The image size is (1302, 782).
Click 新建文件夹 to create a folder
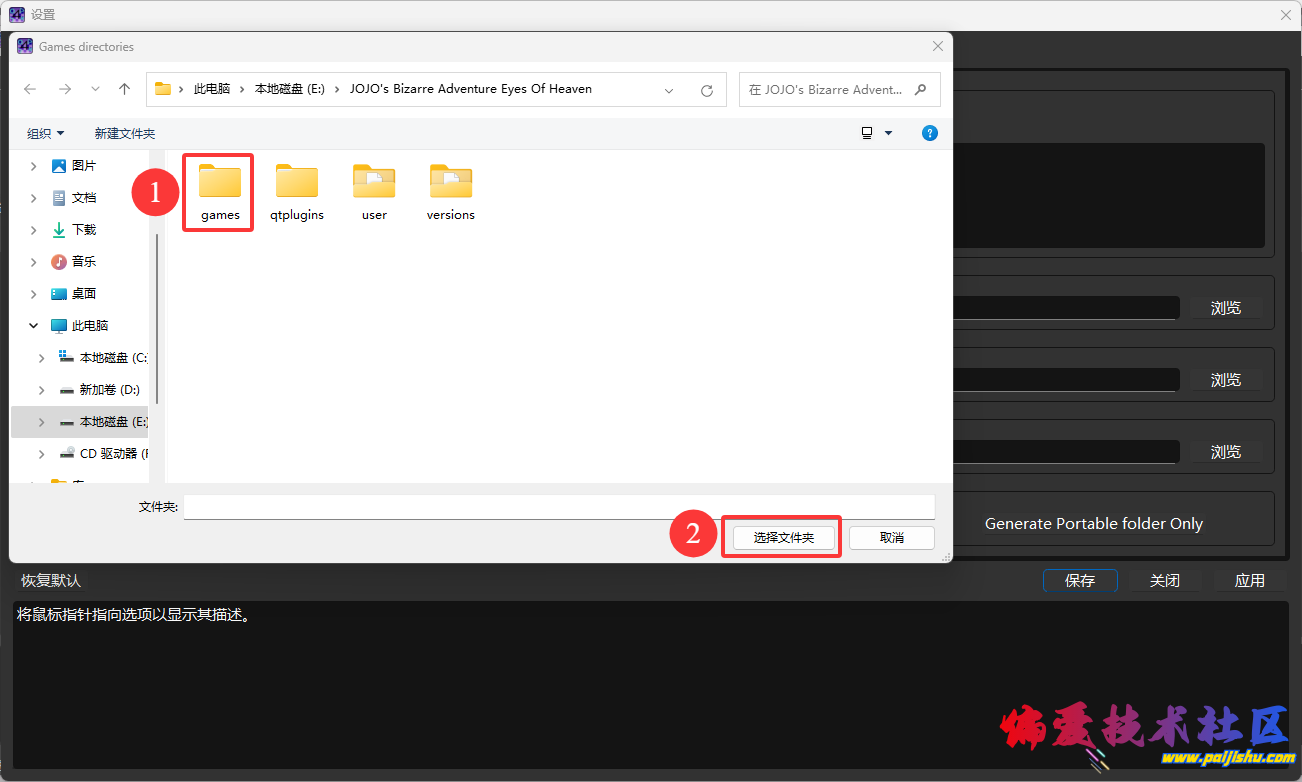[125, 133]
